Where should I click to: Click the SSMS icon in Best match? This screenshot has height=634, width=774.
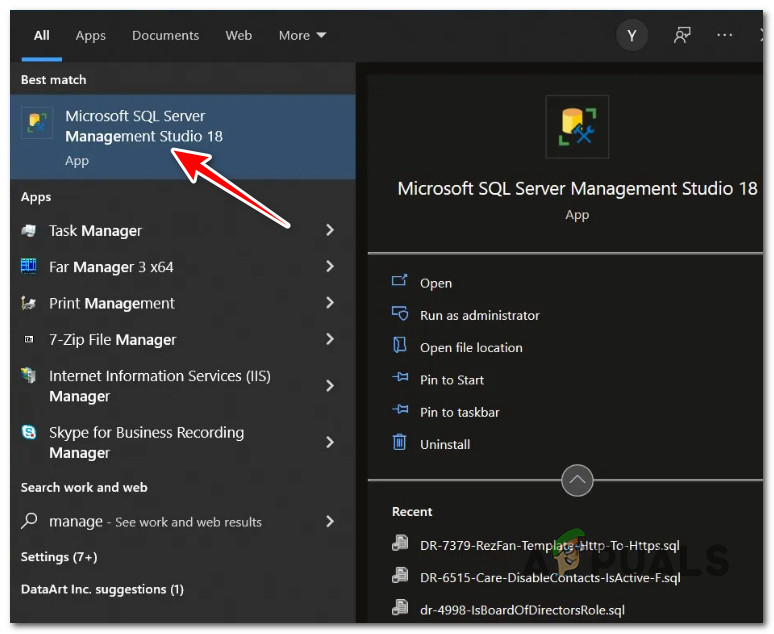(38, 122)
